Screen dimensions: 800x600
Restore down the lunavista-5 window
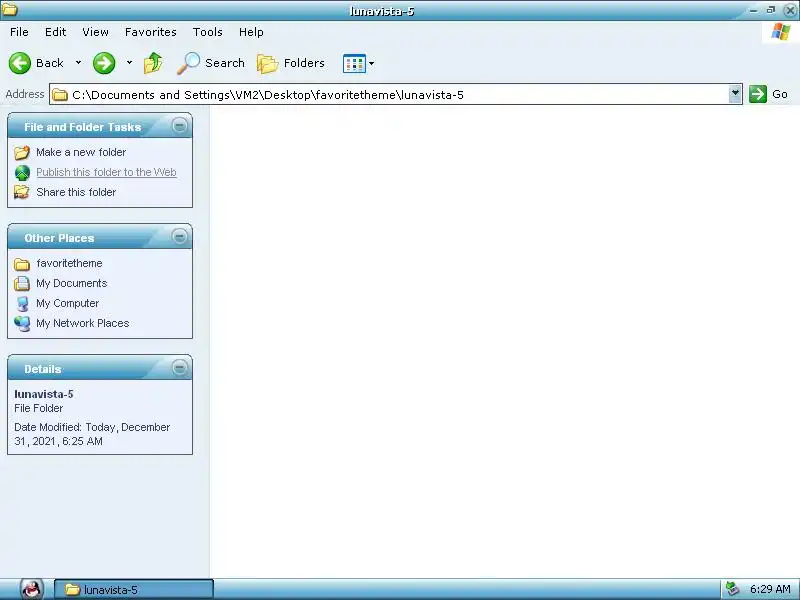tap(771, 10)
